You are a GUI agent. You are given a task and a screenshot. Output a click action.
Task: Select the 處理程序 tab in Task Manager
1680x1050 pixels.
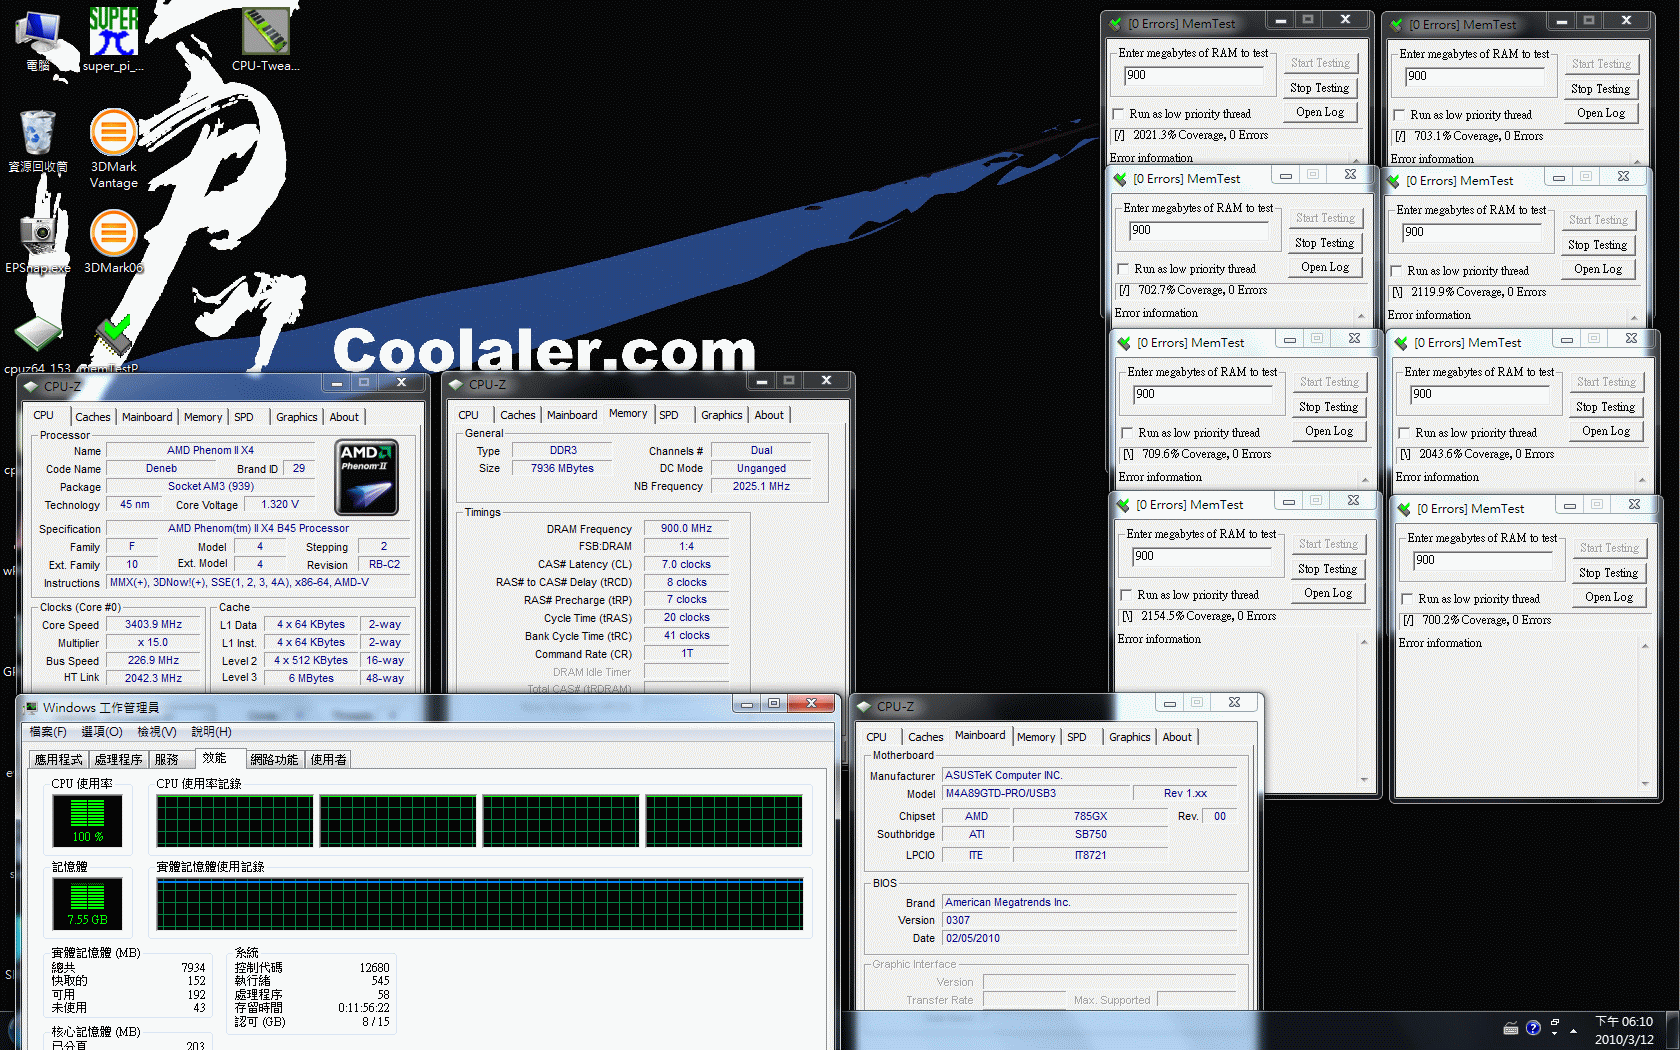pyautogui.click(x=118, y=760)
